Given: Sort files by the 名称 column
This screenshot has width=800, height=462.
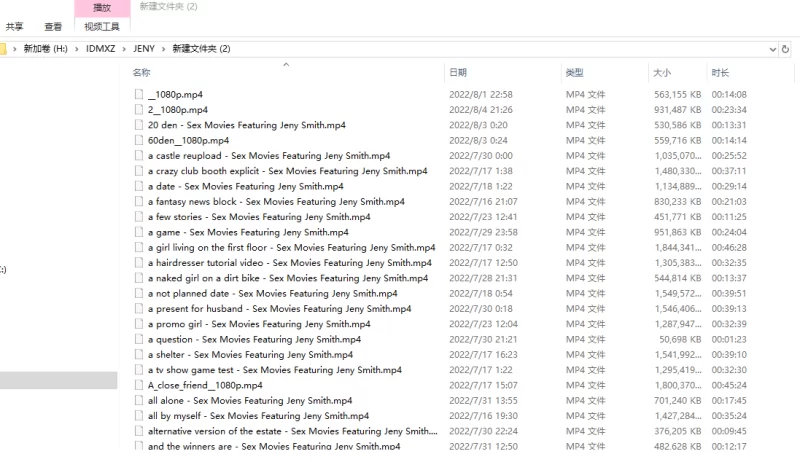Looking at the screenshot, I should coord(142,73).
